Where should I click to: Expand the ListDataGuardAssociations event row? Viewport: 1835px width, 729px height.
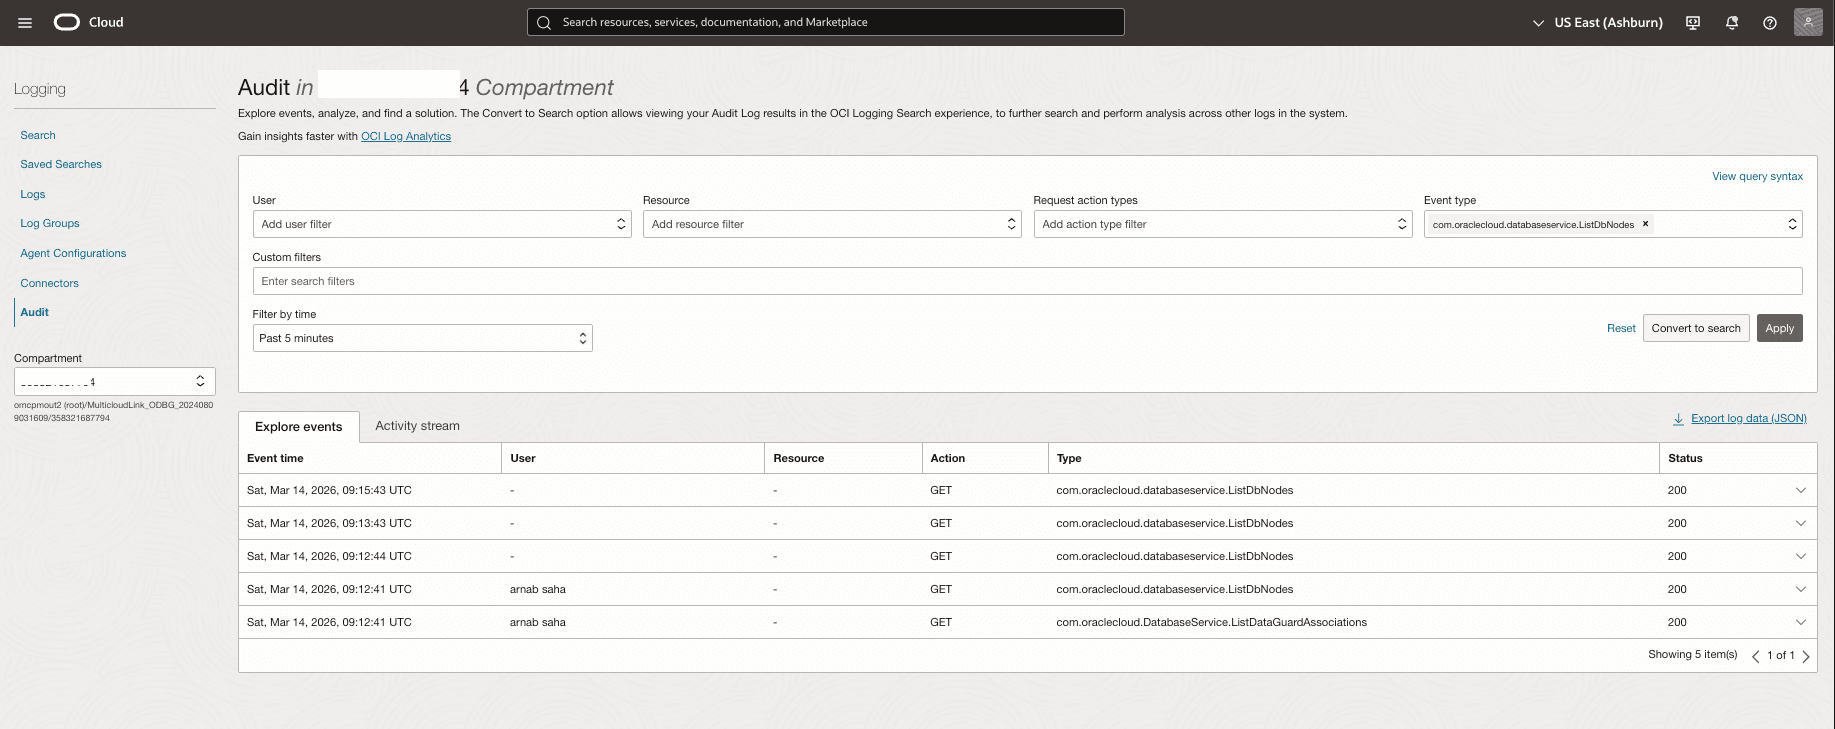(1801, 622)
